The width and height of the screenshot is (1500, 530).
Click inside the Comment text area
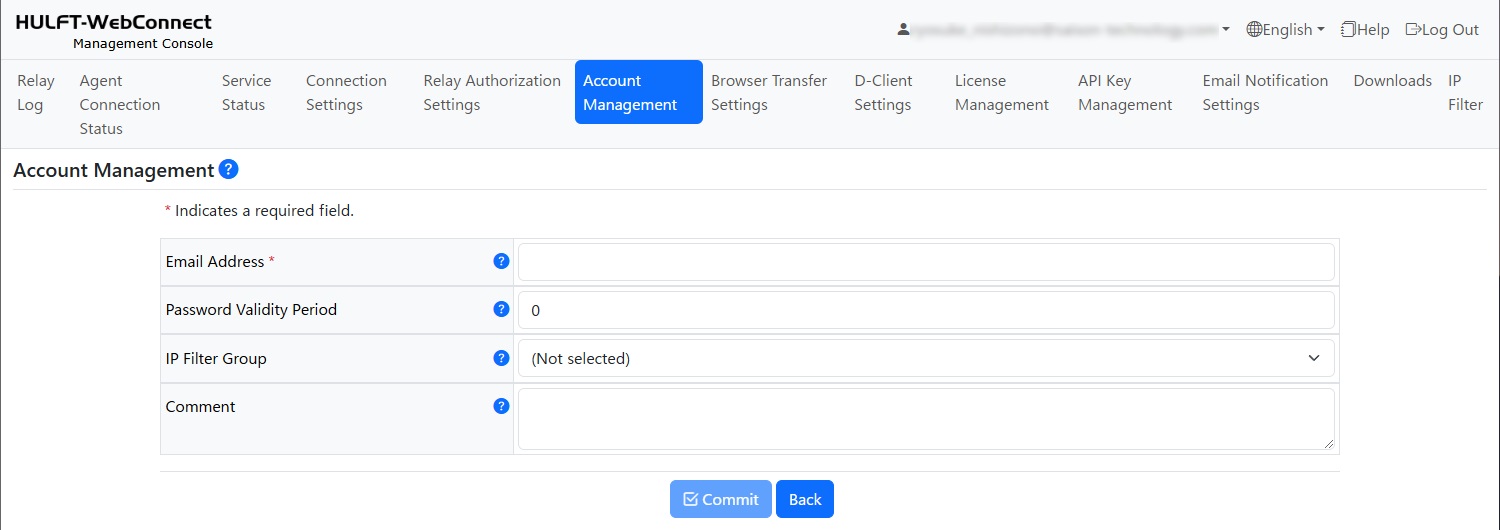tap(925, 419)
